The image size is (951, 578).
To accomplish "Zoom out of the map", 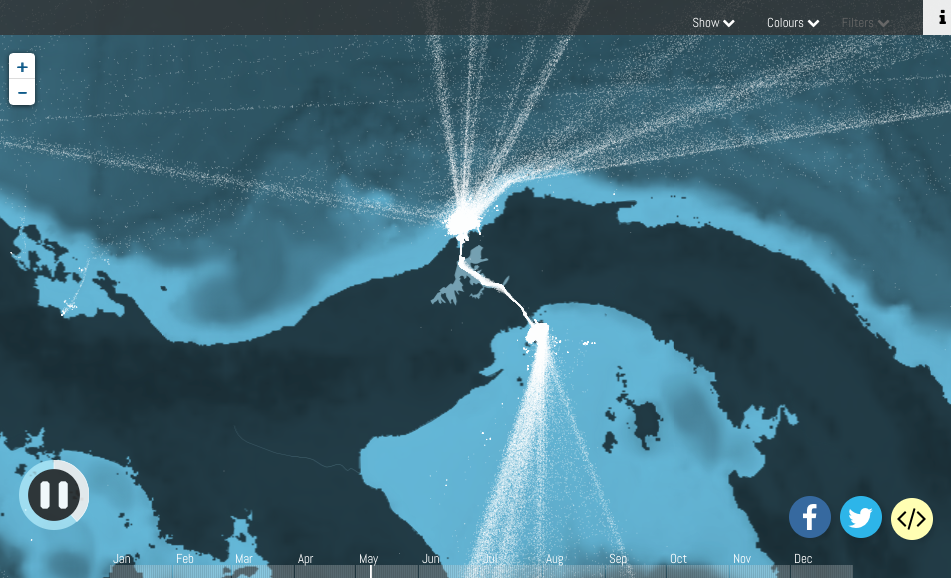I will [22, 93].
